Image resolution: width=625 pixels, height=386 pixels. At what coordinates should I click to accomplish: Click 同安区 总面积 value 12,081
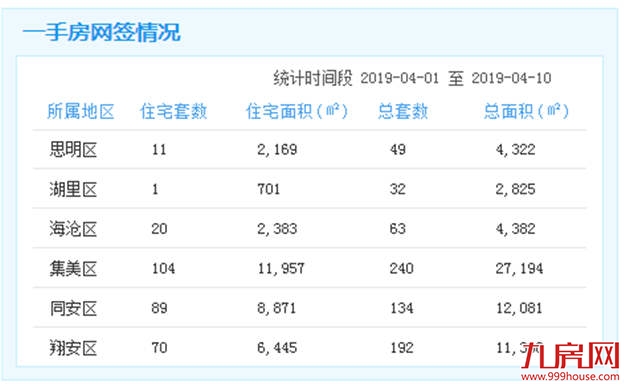[519, 308]
